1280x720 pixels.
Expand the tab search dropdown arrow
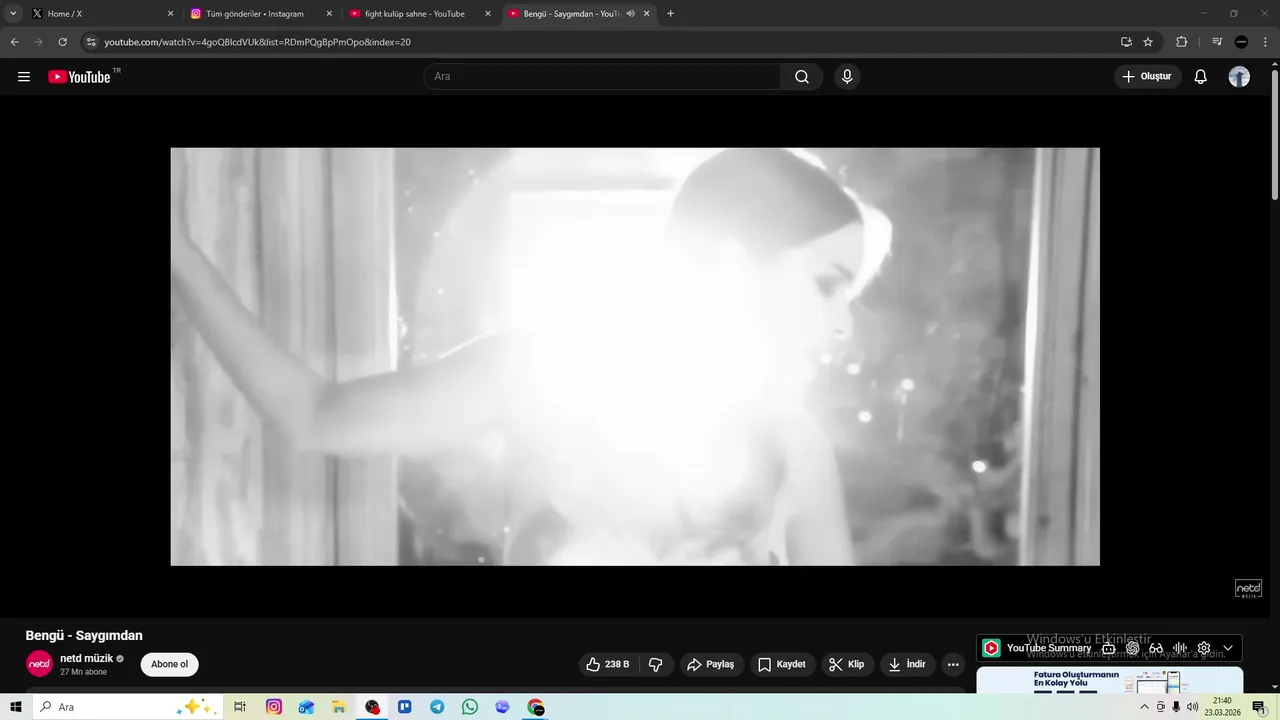click(13, 14)
